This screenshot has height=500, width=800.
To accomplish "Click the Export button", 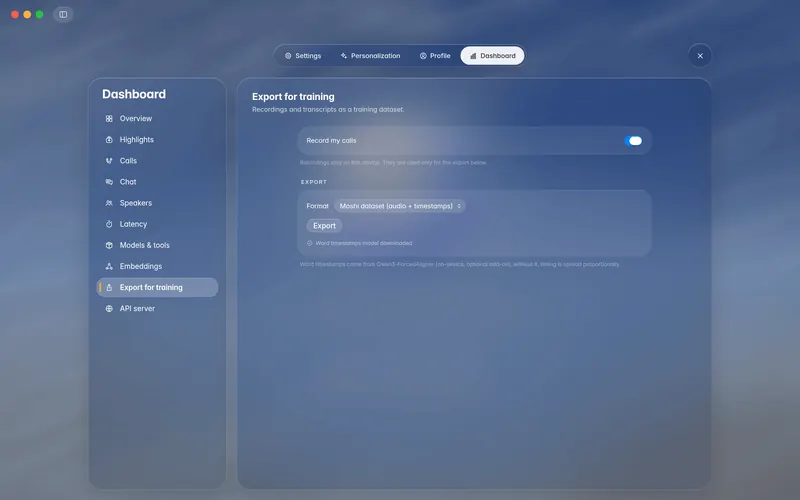I will [x=324, y=226].
